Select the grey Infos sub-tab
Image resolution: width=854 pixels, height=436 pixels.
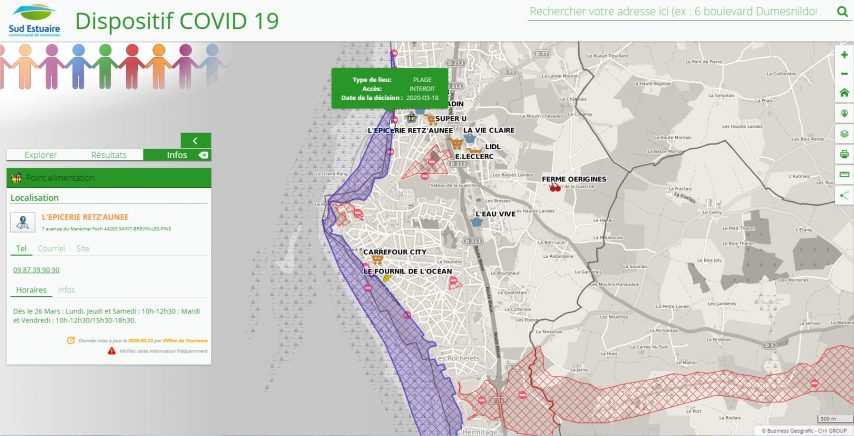click(x=66, y=290)
